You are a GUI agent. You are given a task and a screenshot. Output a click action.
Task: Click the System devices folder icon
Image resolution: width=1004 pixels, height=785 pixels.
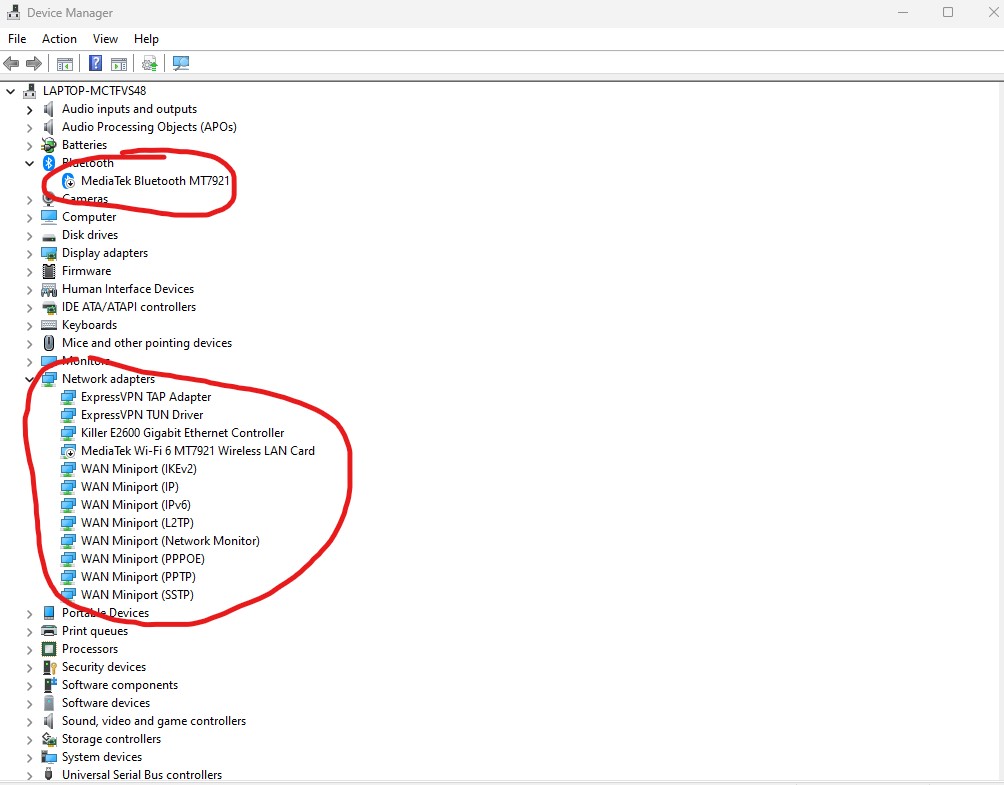click(49, 757)
